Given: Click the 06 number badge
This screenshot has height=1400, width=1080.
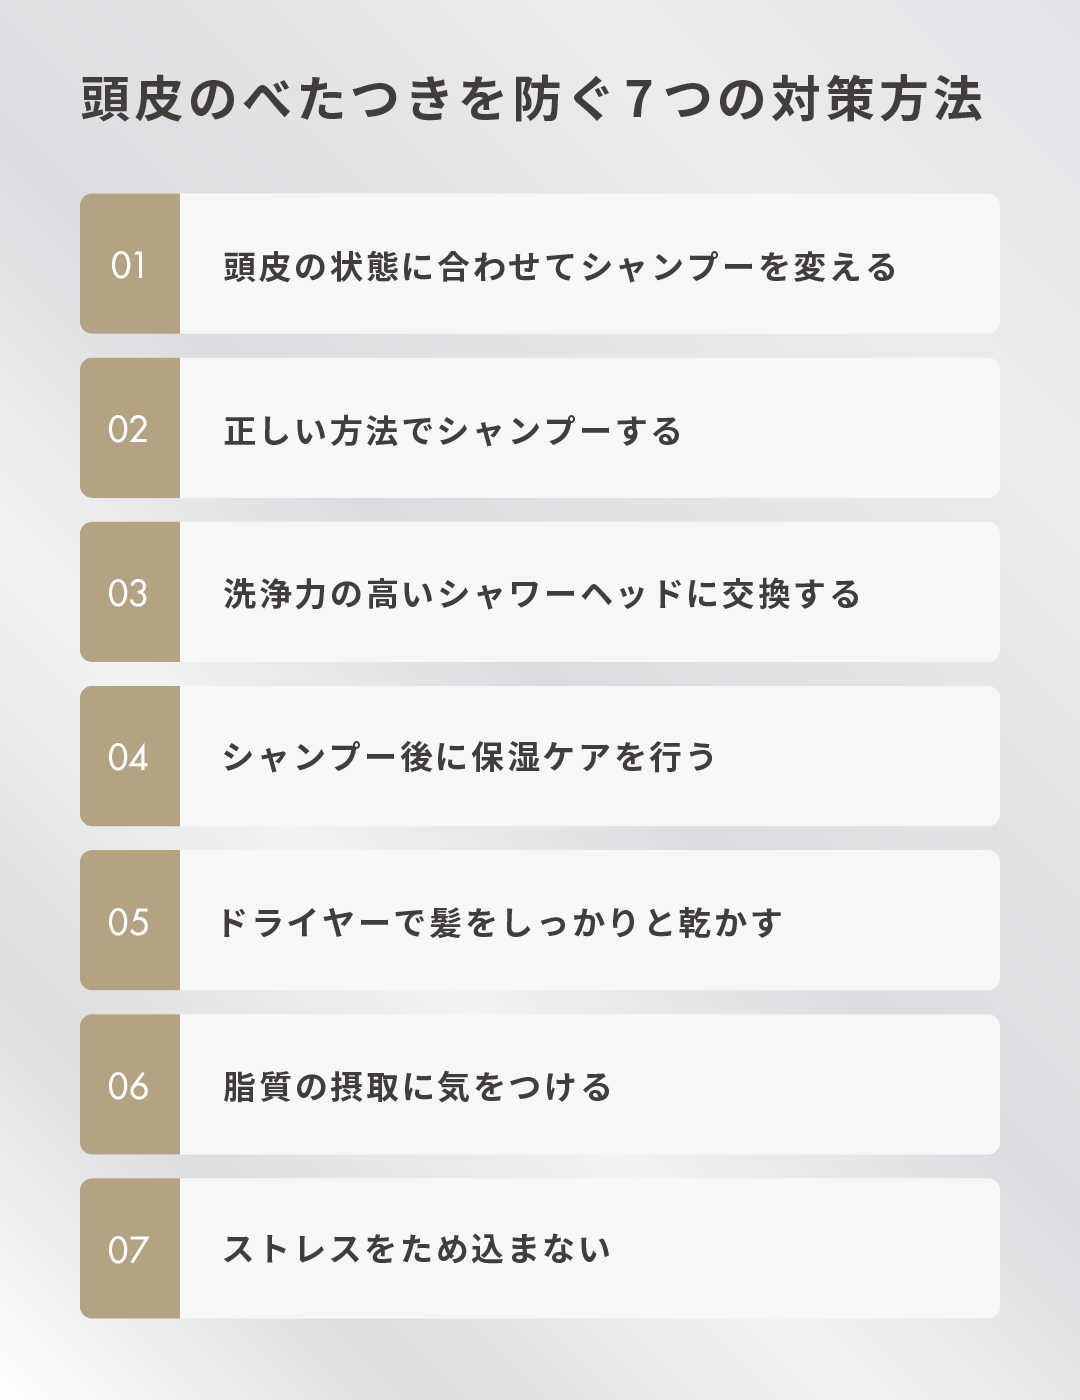Looking at the screenshot, I should (130, 1084).
